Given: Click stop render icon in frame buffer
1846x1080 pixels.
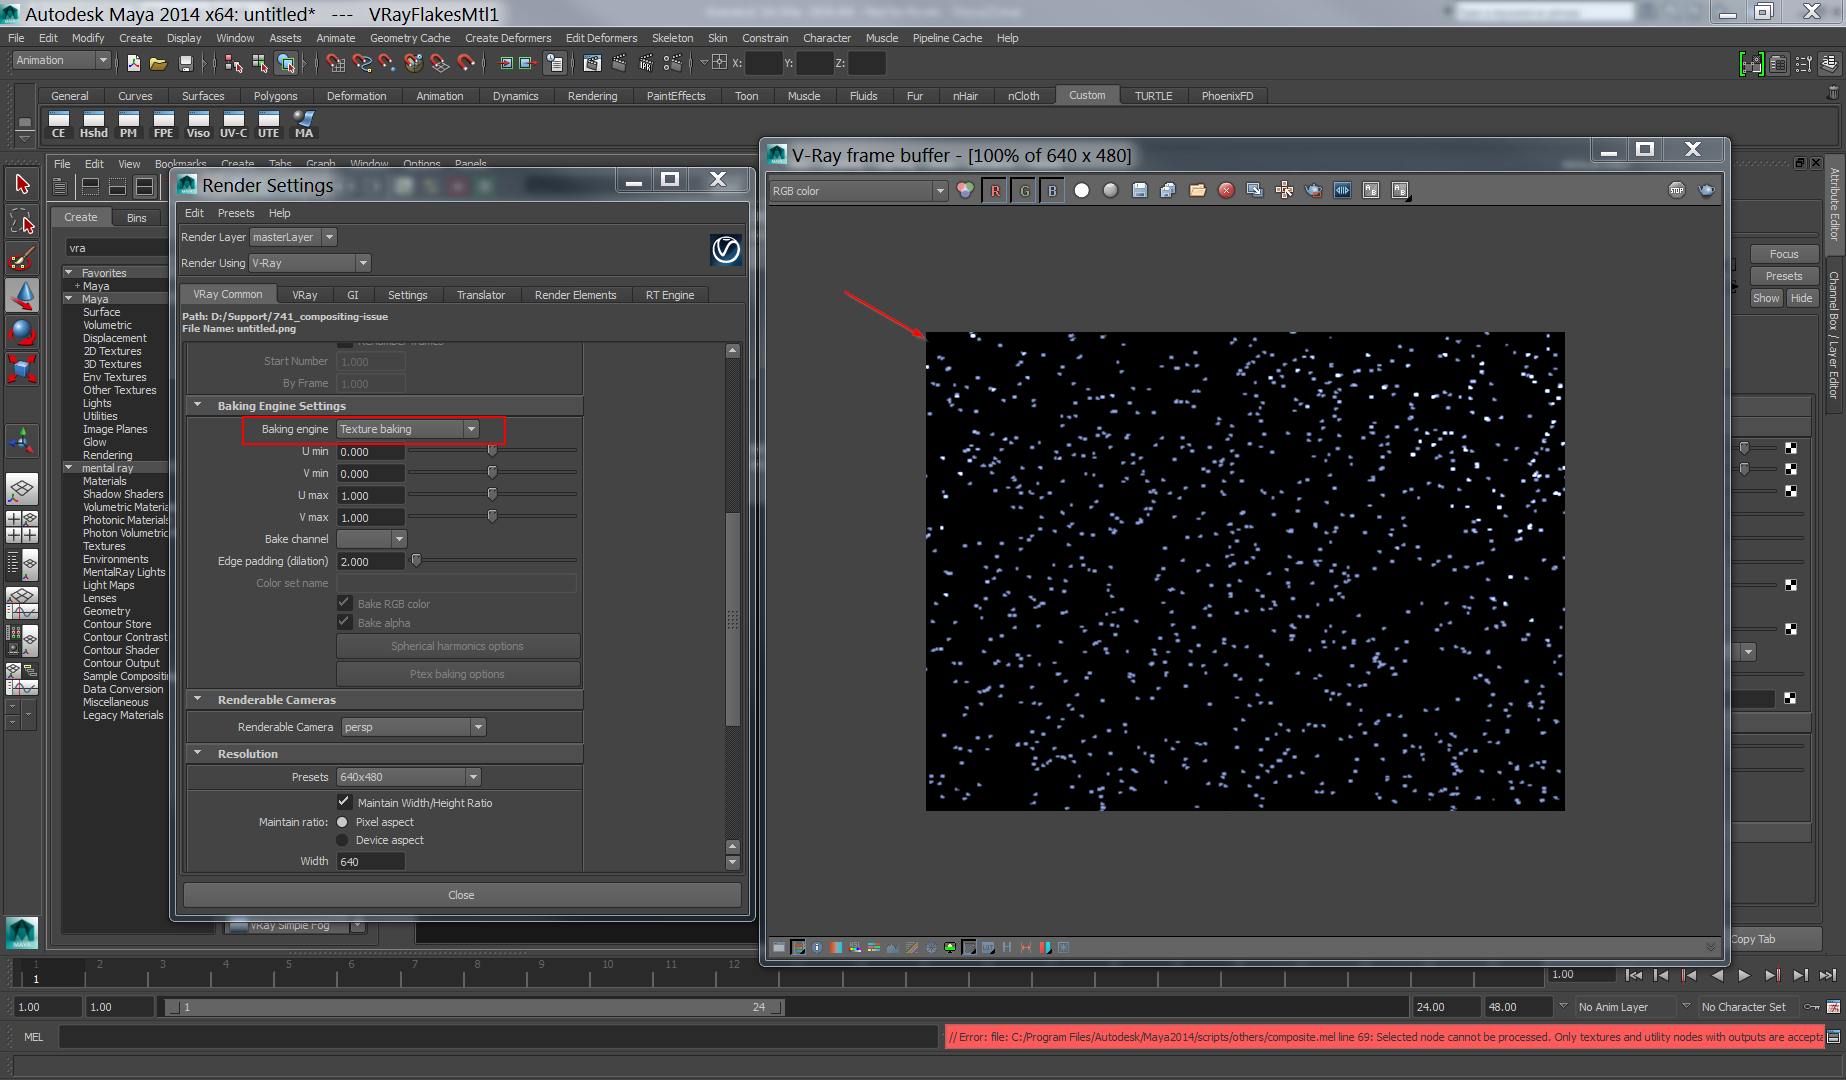Looking at the screenshot, I should (1677, 190).
